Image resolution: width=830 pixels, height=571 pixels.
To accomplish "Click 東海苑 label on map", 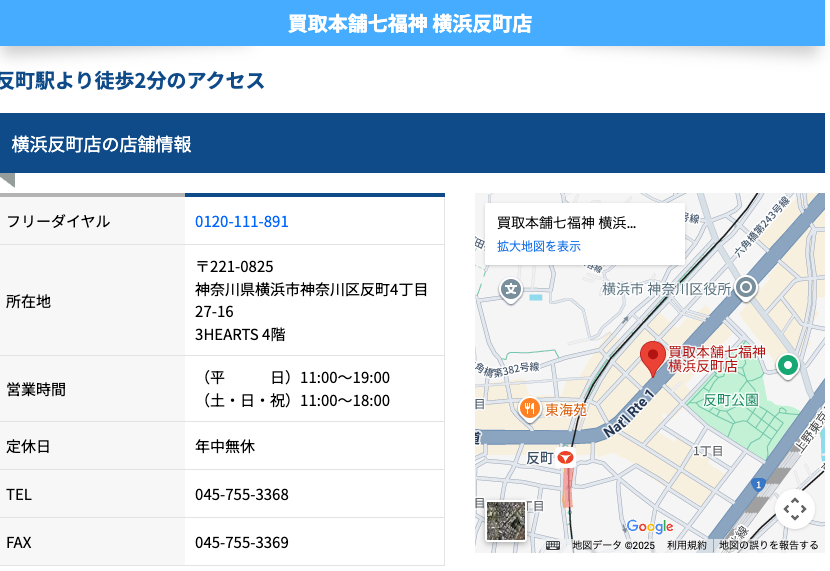I will tap(566, 410).
